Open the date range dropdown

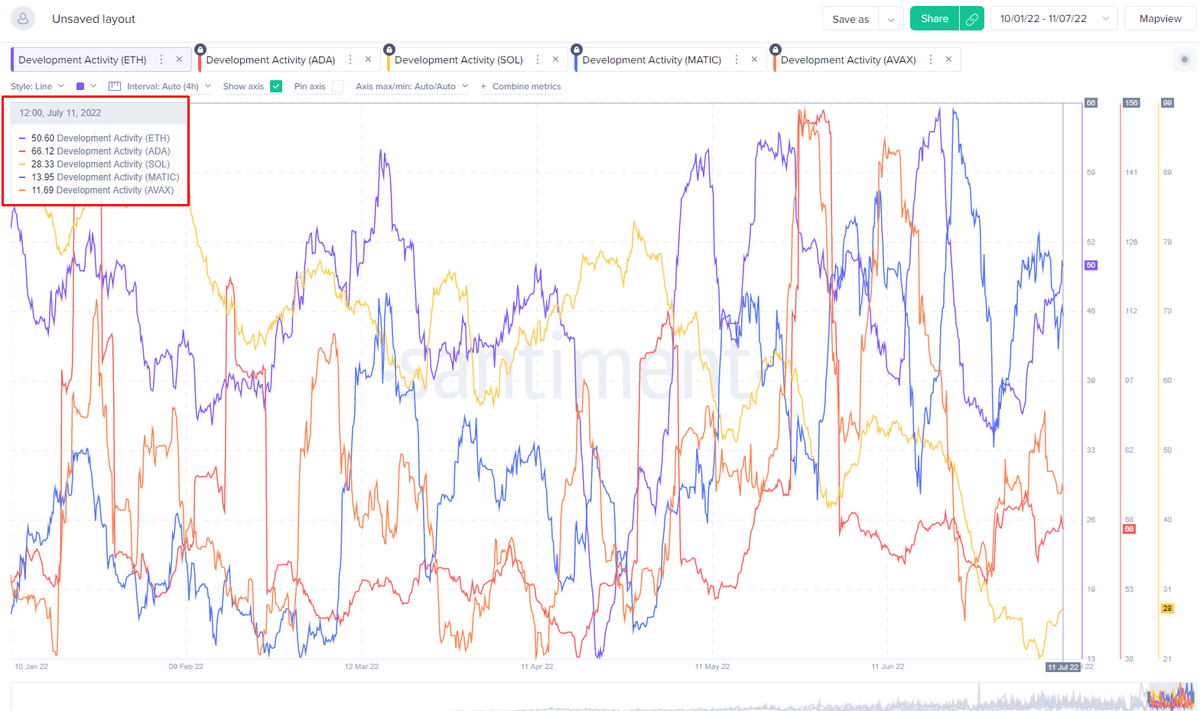point(1053,19)
